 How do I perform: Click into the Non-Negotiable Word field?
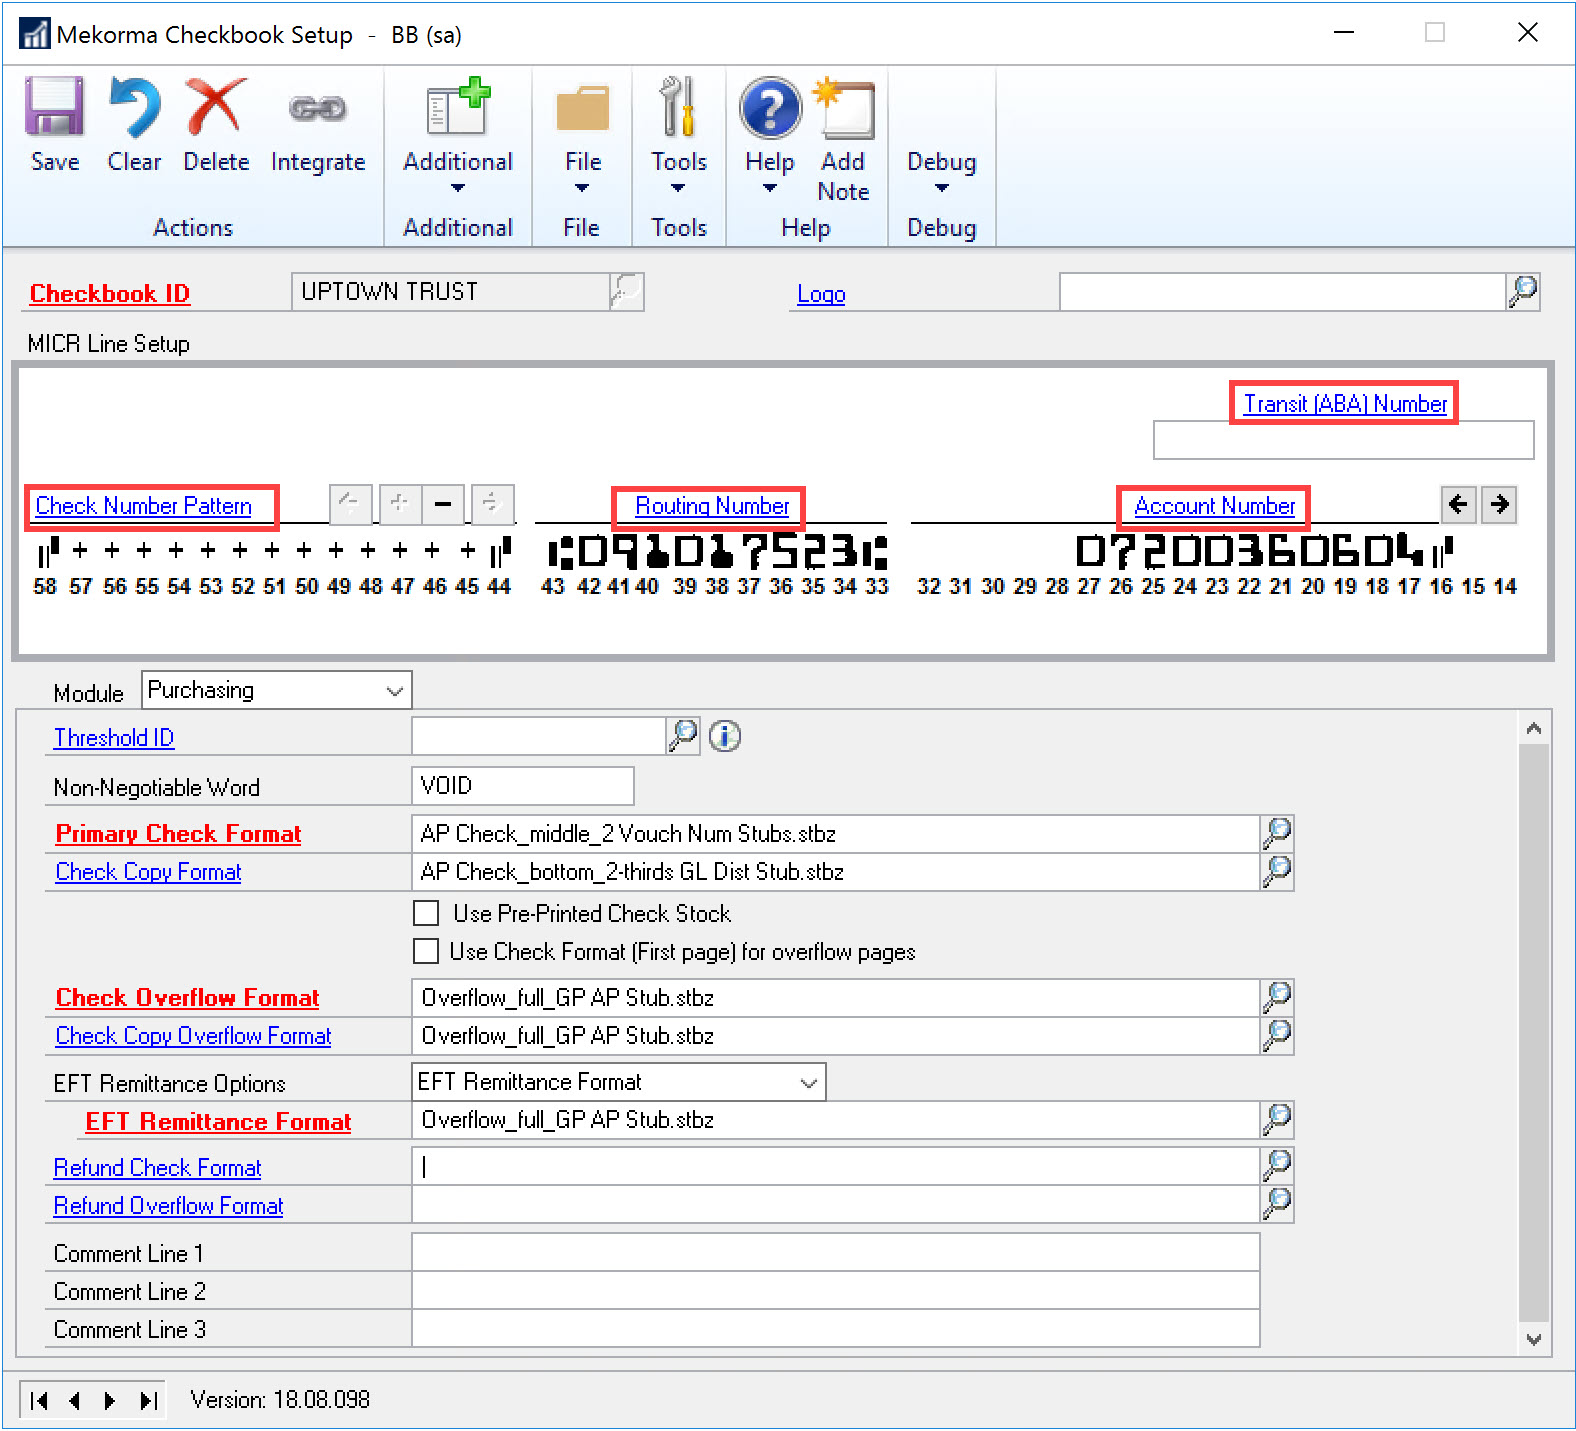(x=522, y=786)
